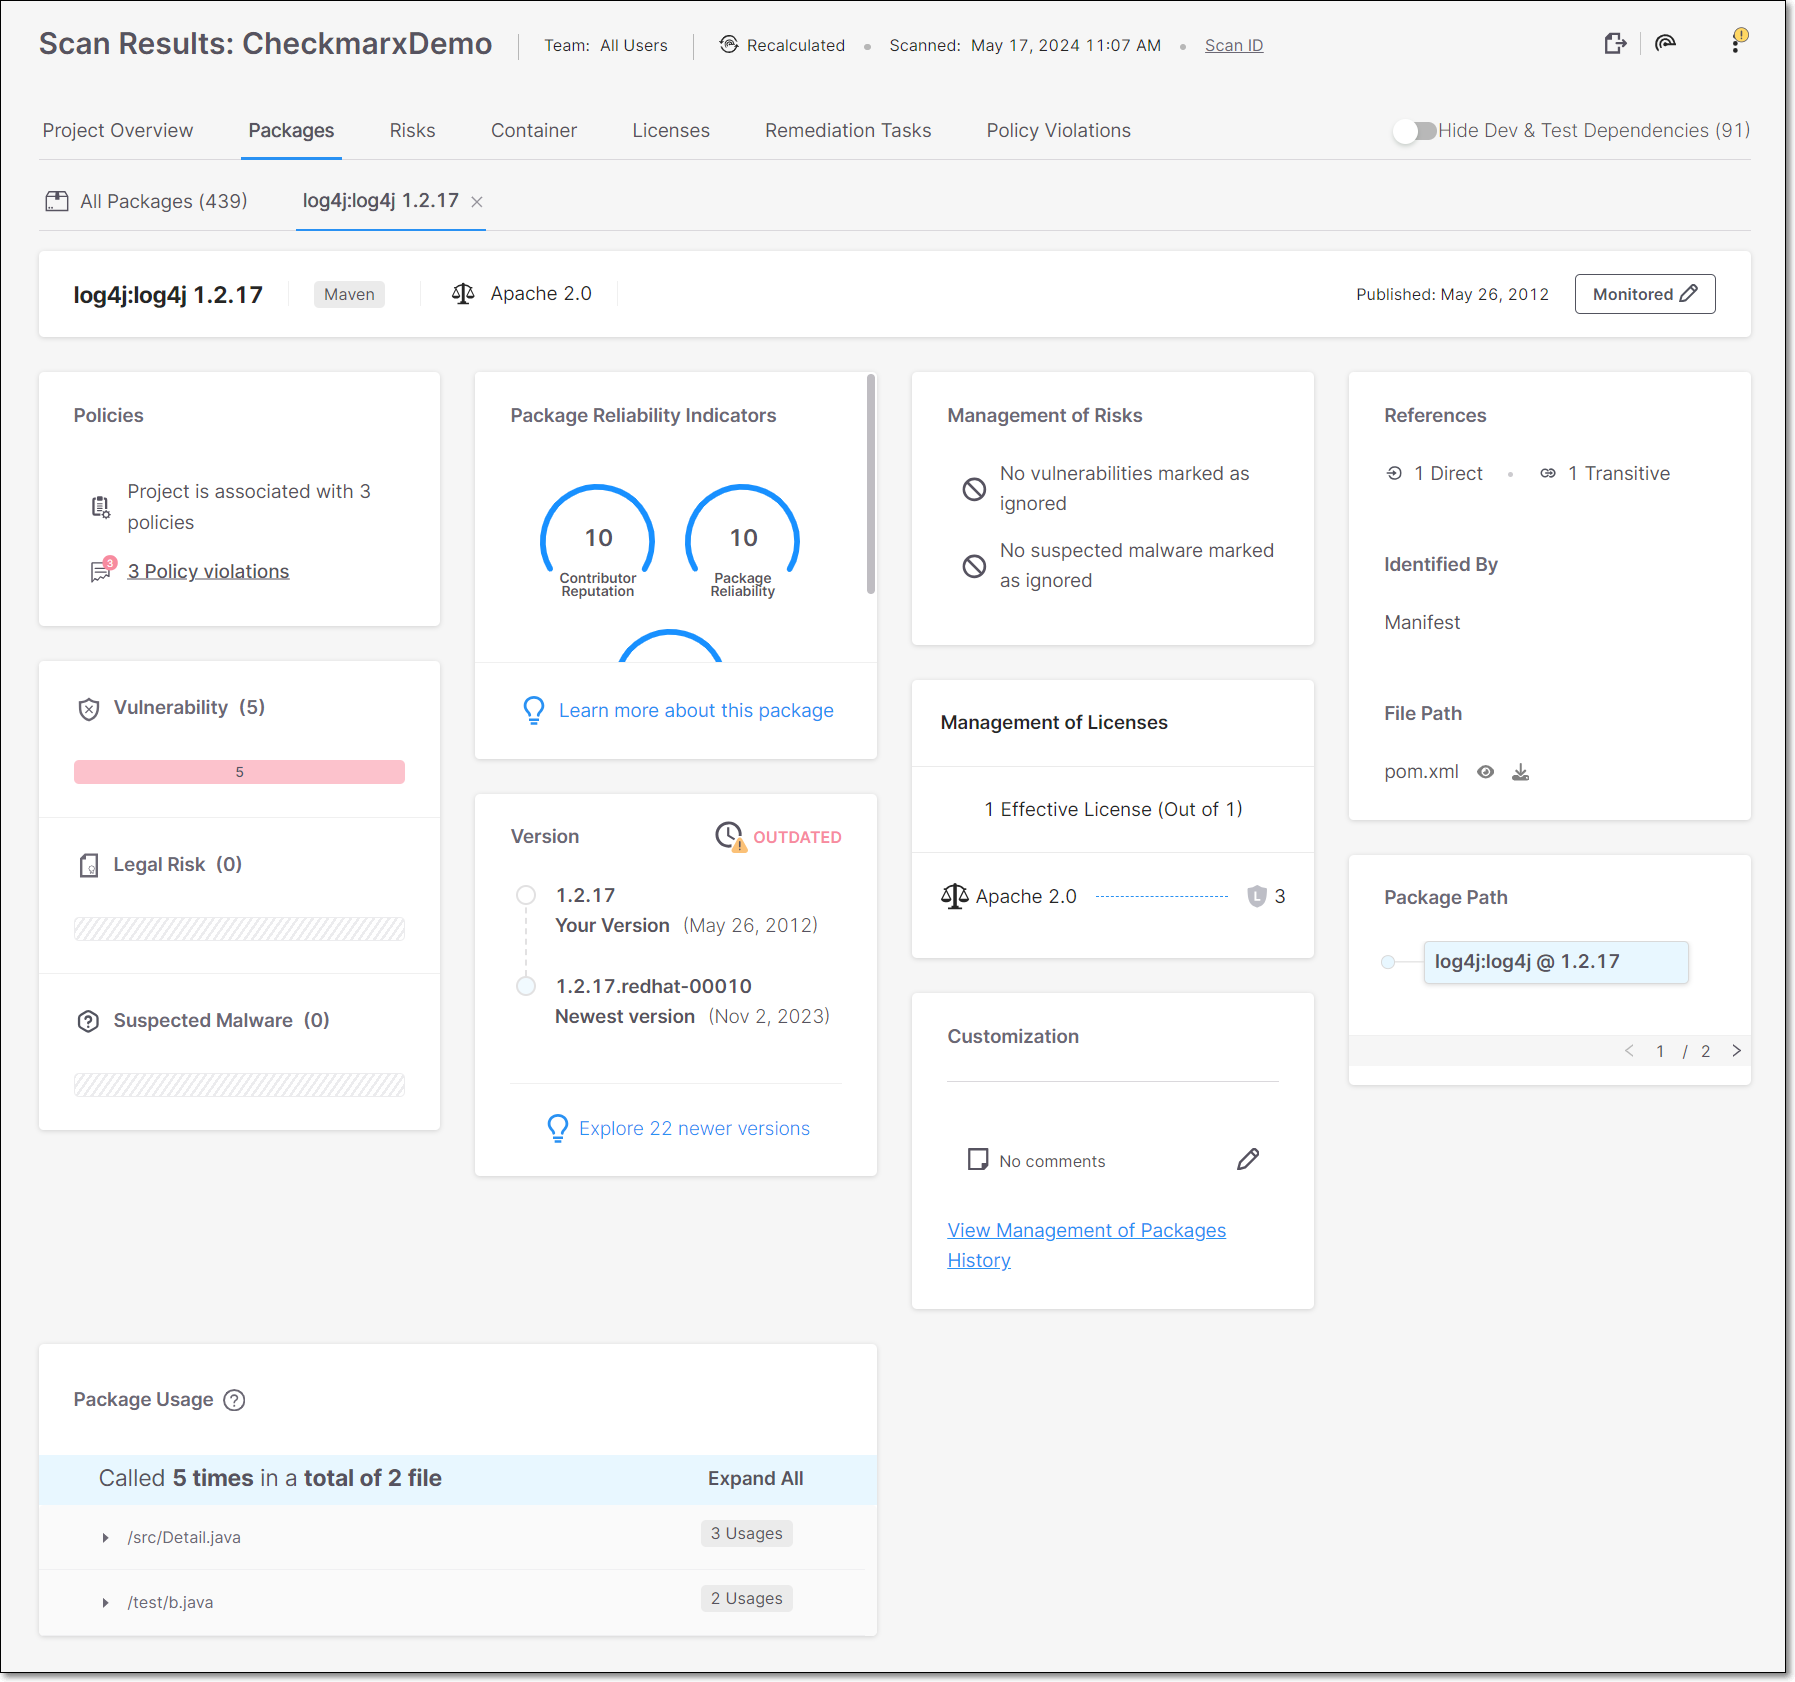The width and height of the screenshot is (1795, 1682).
Task: View pom.xml with the eye icon
Action: point(1486,772)
